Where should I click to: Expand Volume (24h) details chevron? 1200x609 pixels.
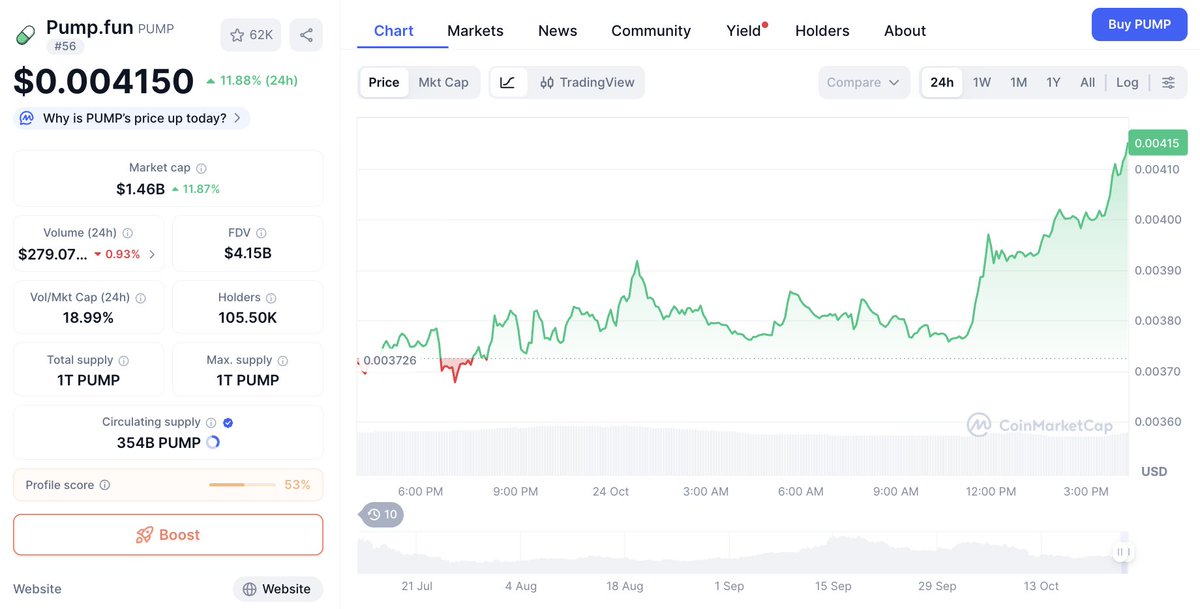click(x=152, y=254)
